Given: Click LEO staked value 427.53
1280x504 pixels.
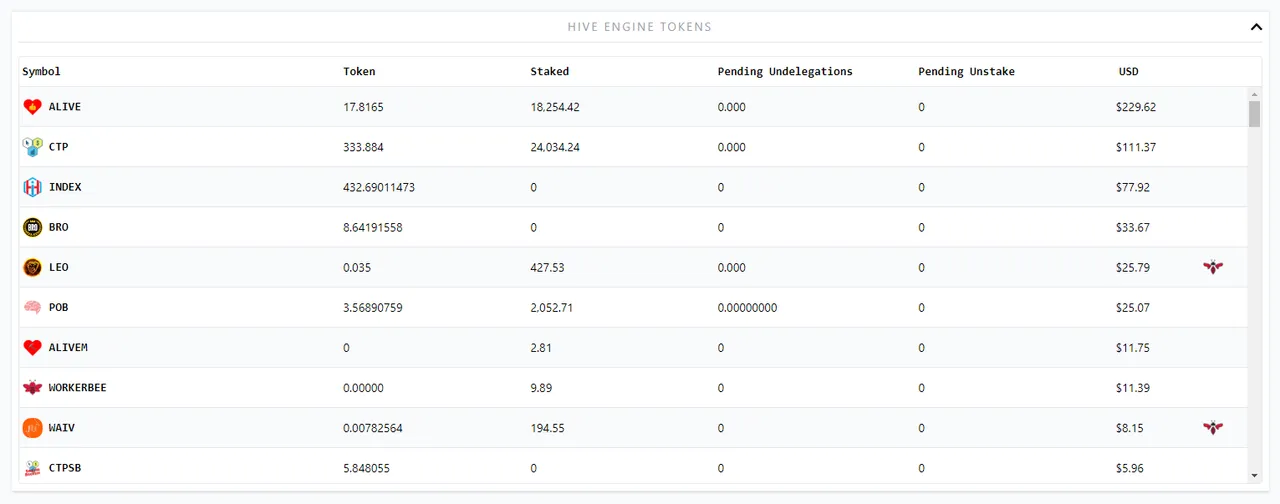Looking at the screenshot, I should point(547,267).
